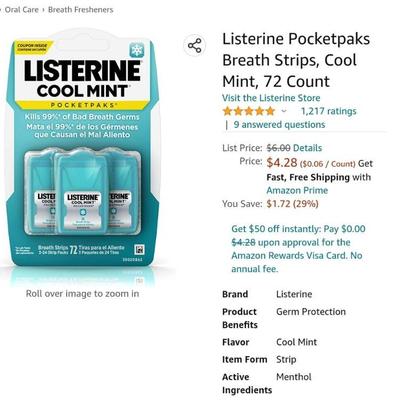The width and height of the screenshot is (400, 400).
Task: Click the Amazon Prime link
Action: [x=297, y=190]
